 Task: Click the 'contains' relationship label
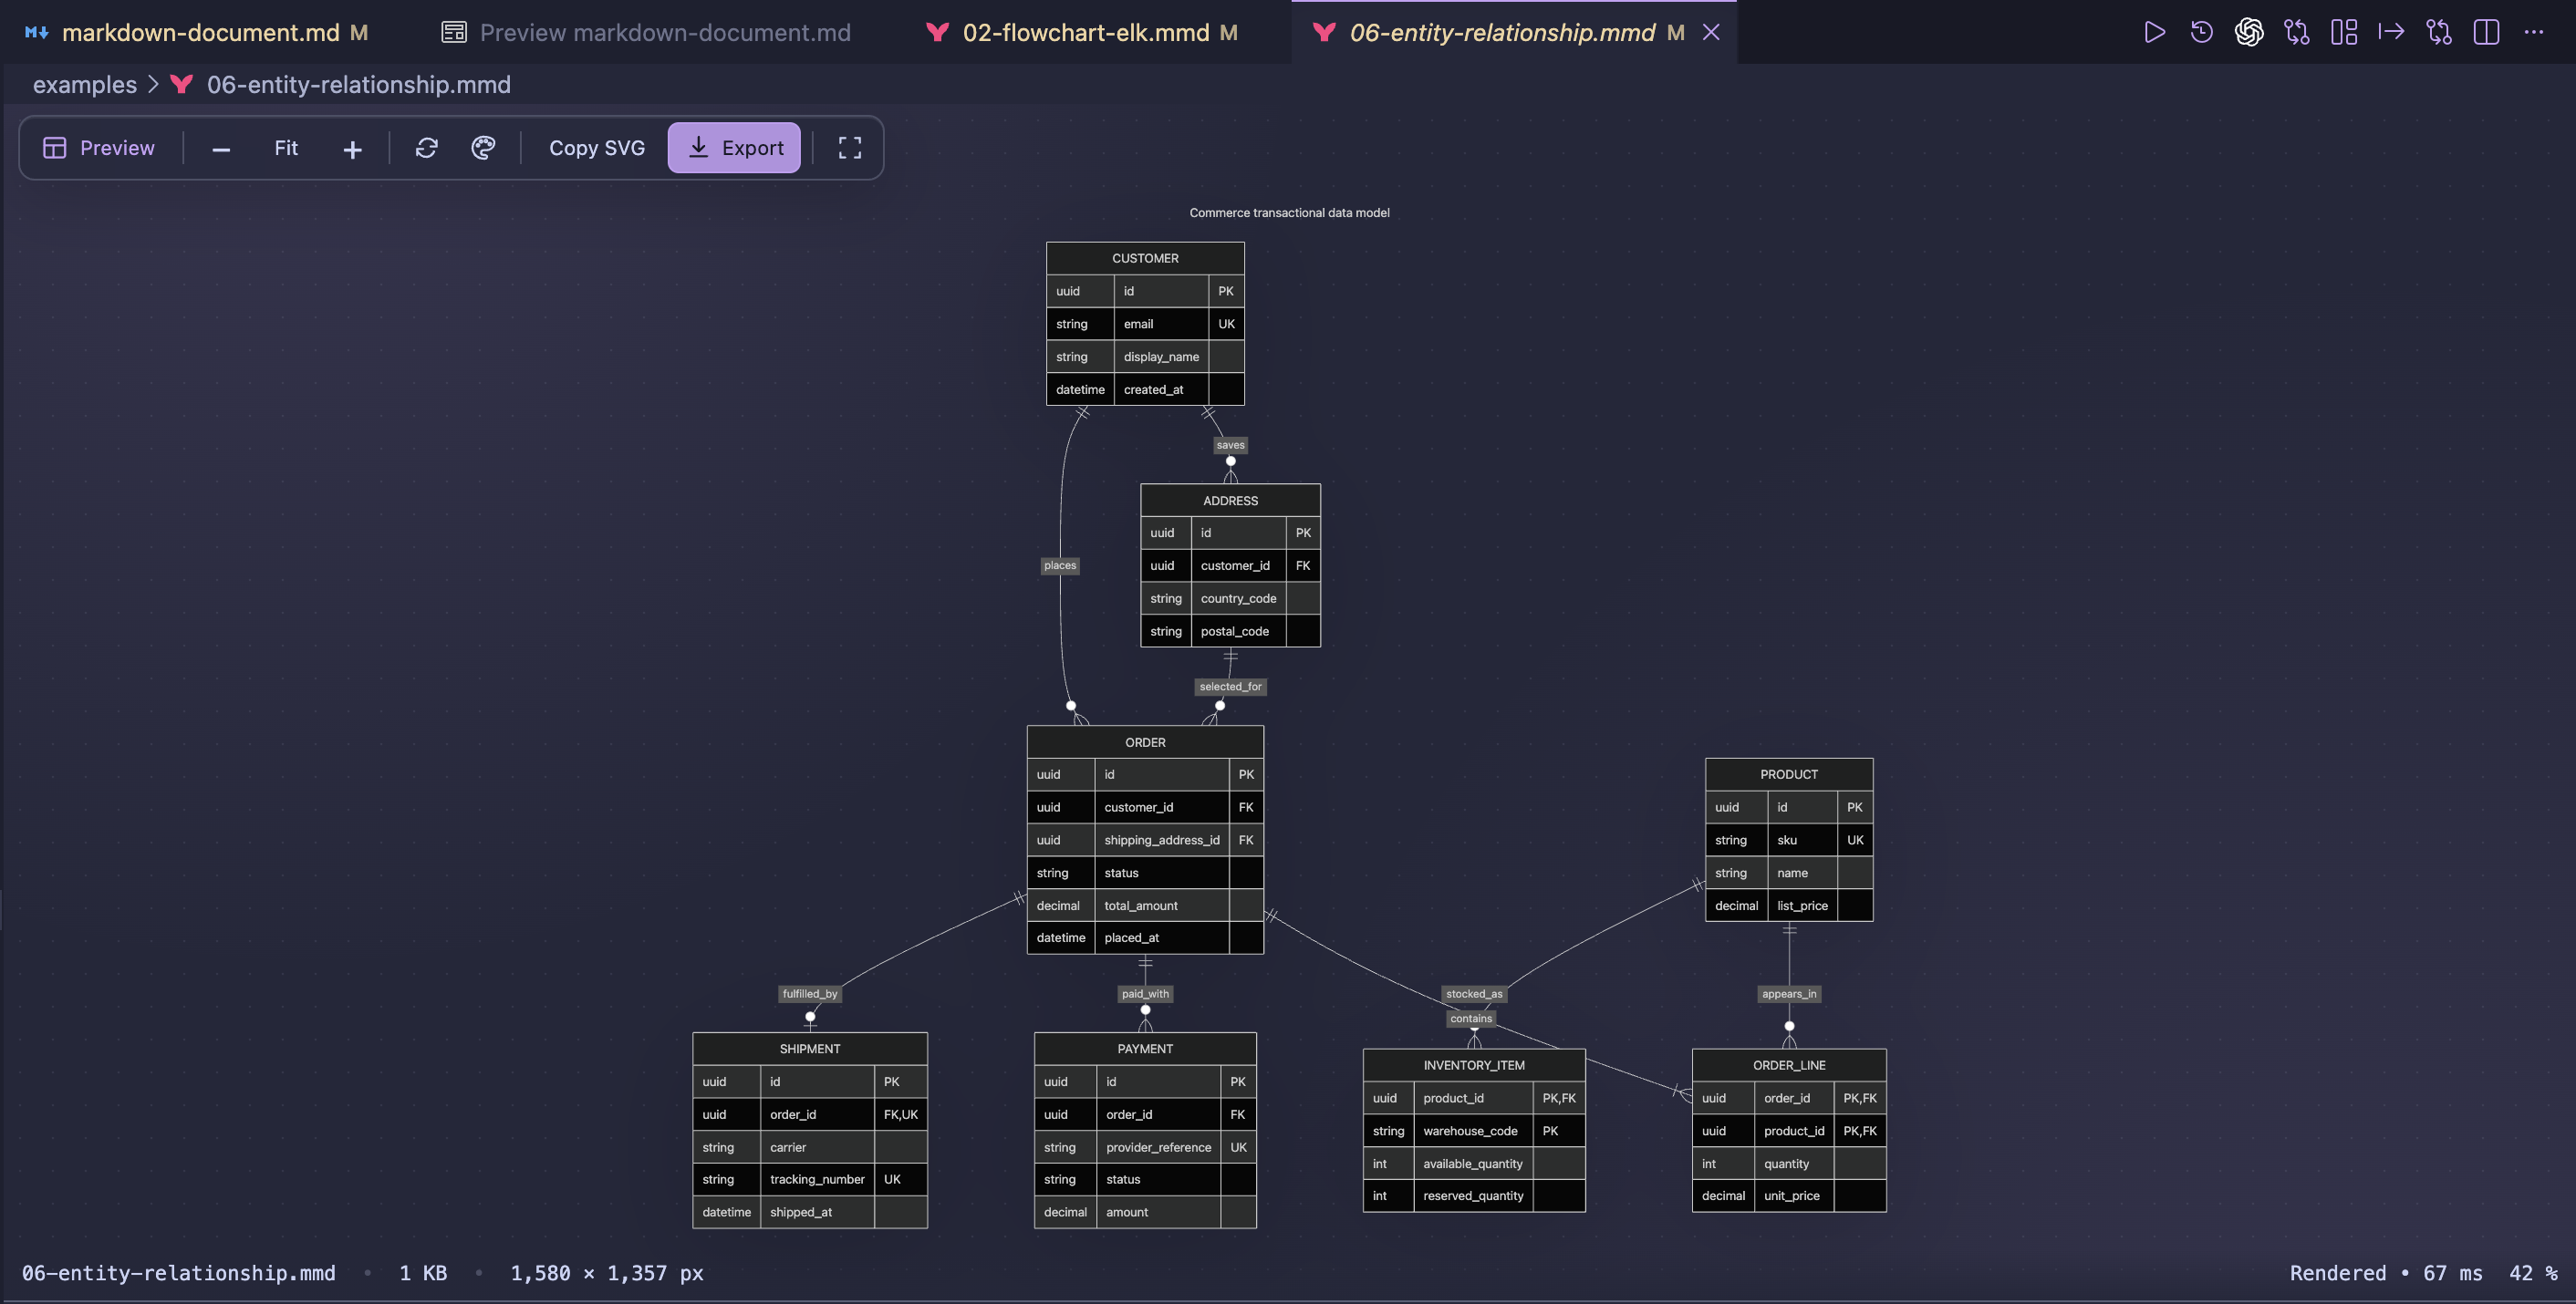(x=1471, y=1018)
